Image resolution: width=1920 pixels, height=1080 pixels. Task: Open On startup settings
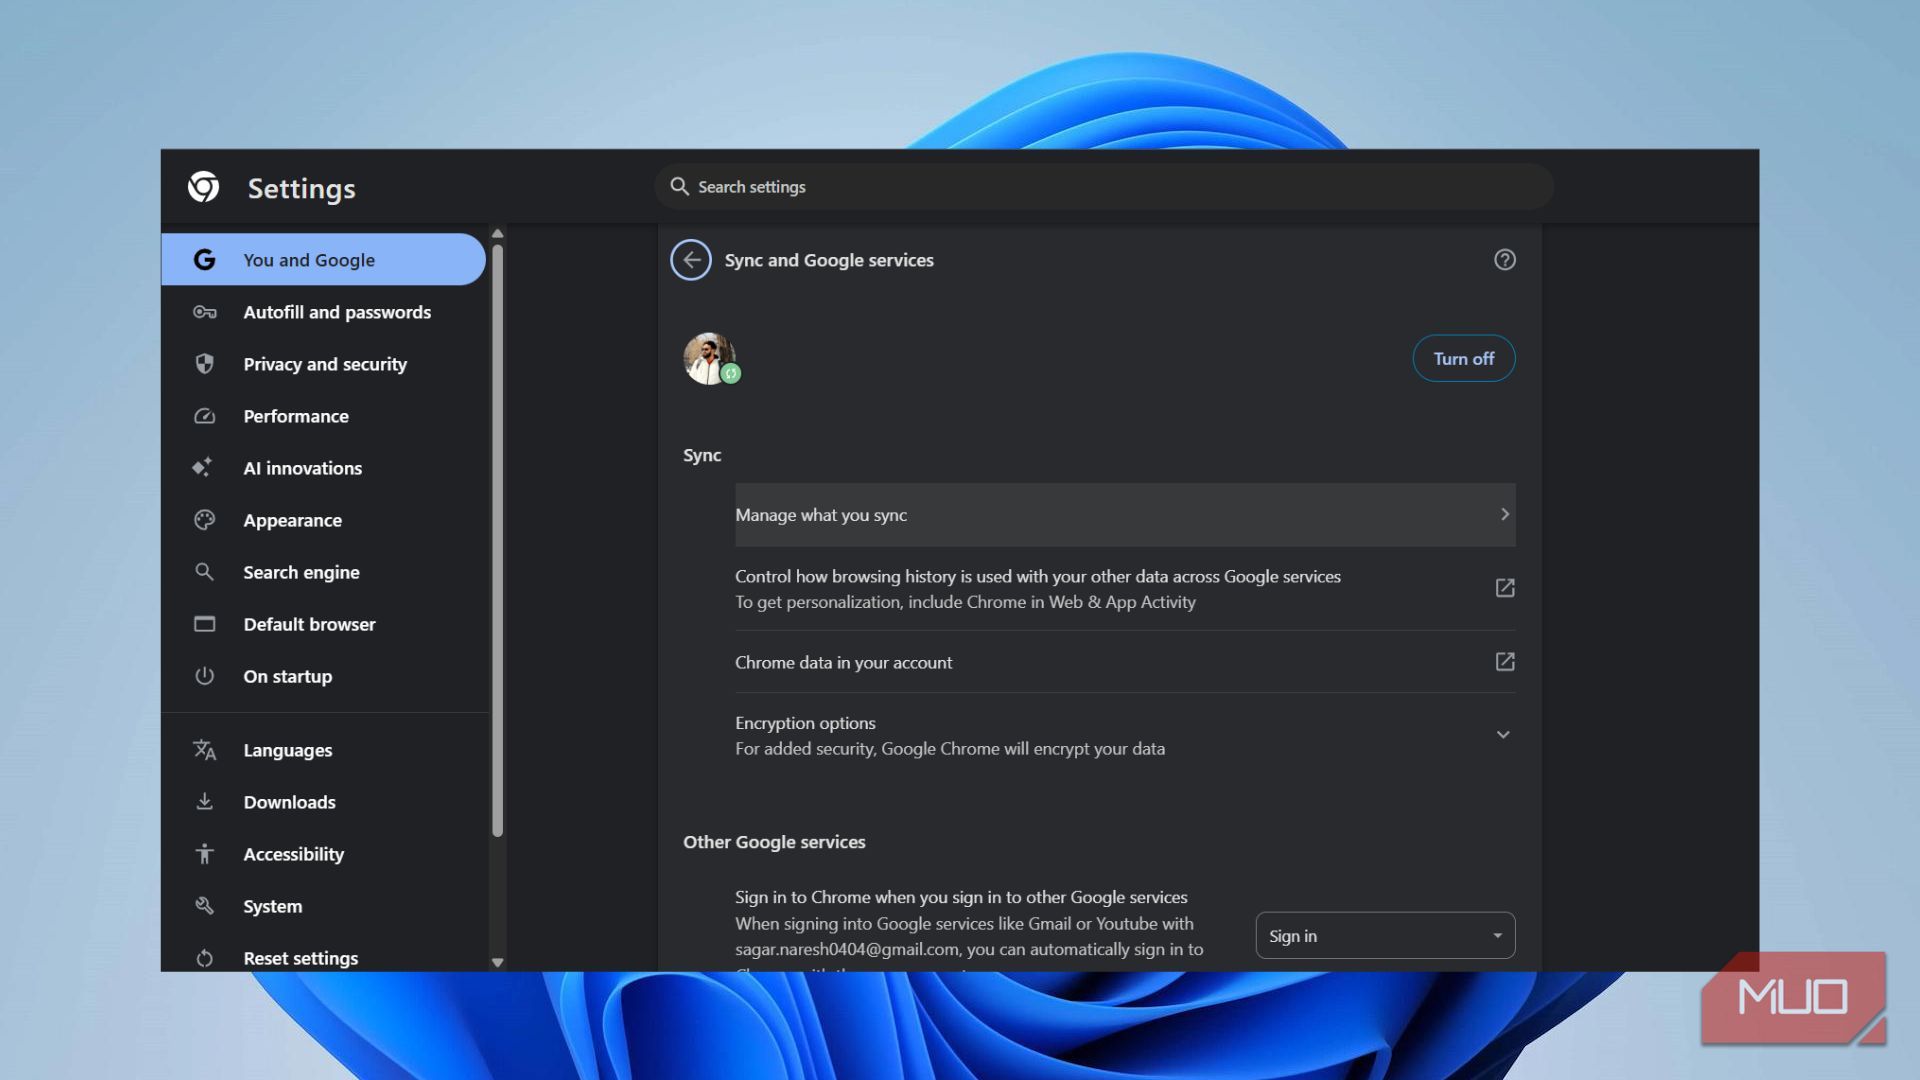[x=323, y=676]
